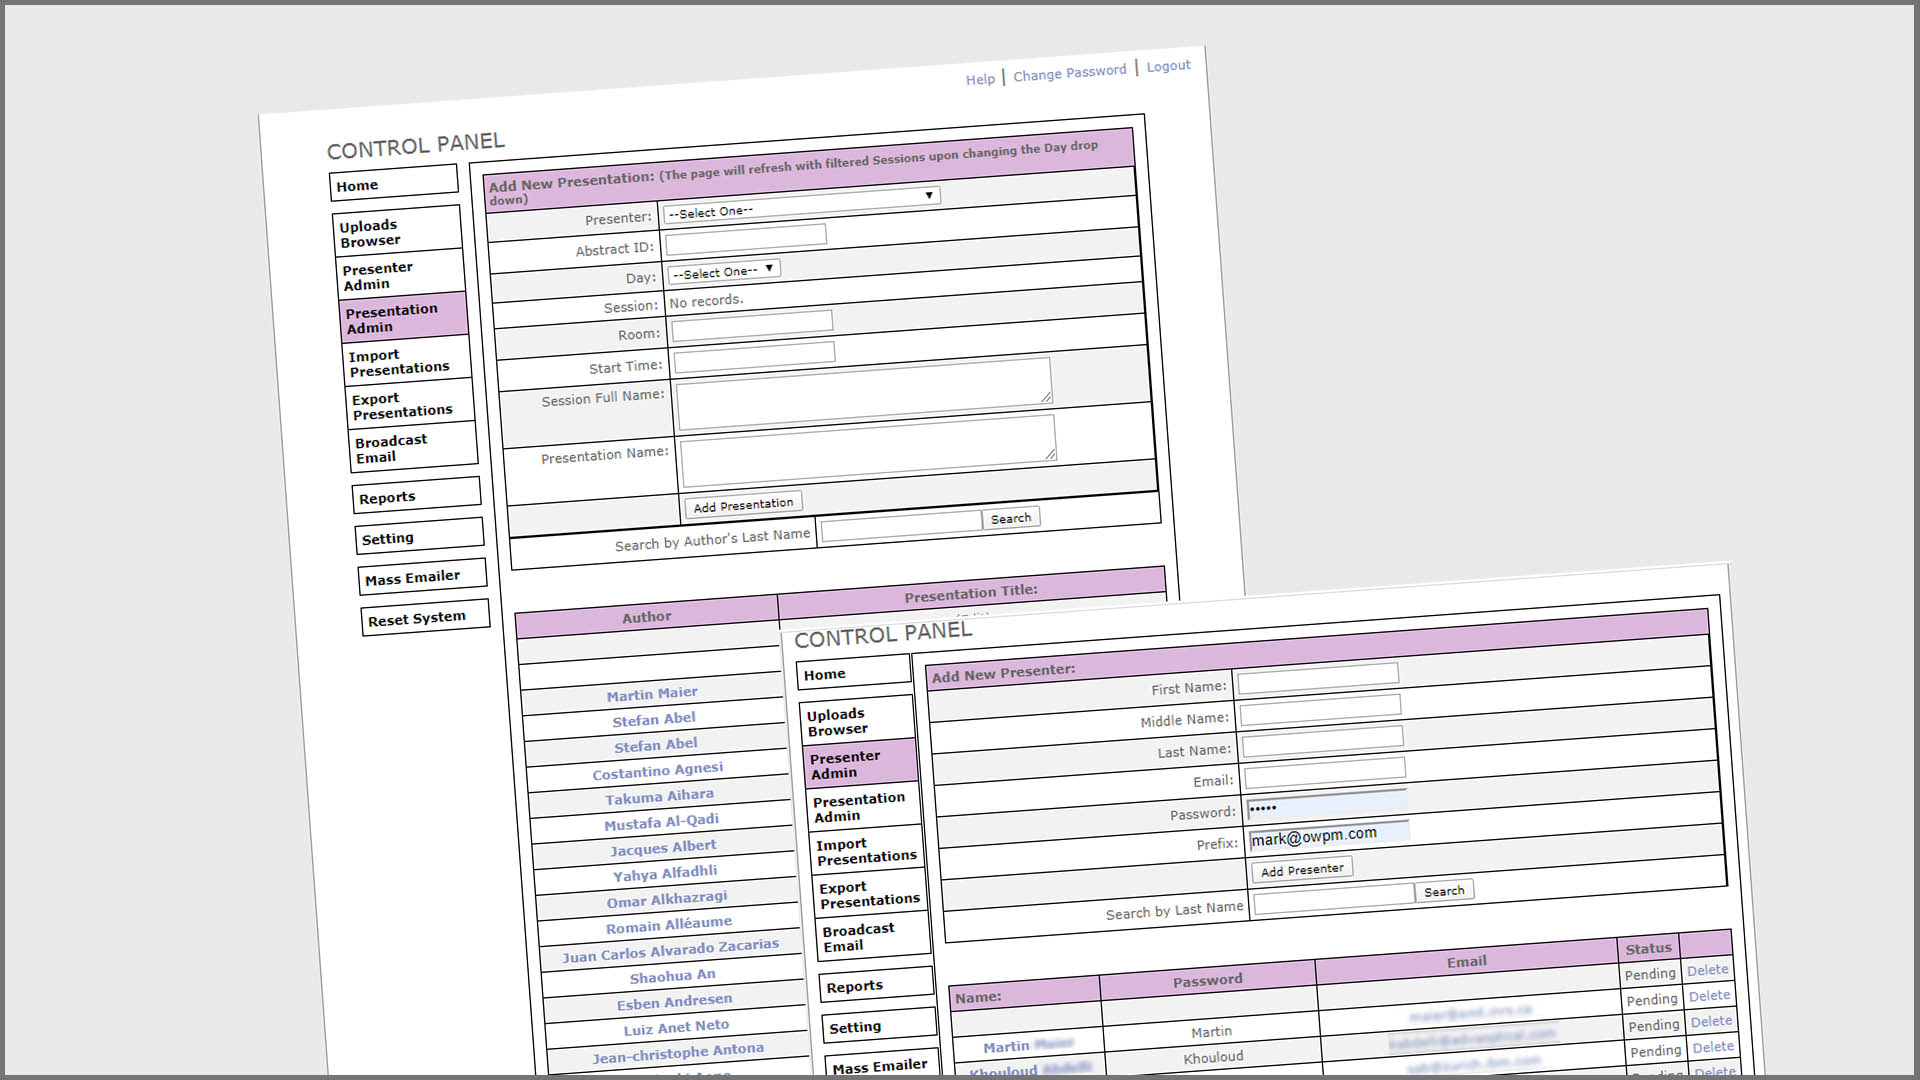
Task: Open the Presenter dropdown in Add New Presentation
Action: [x=801, y=205]
